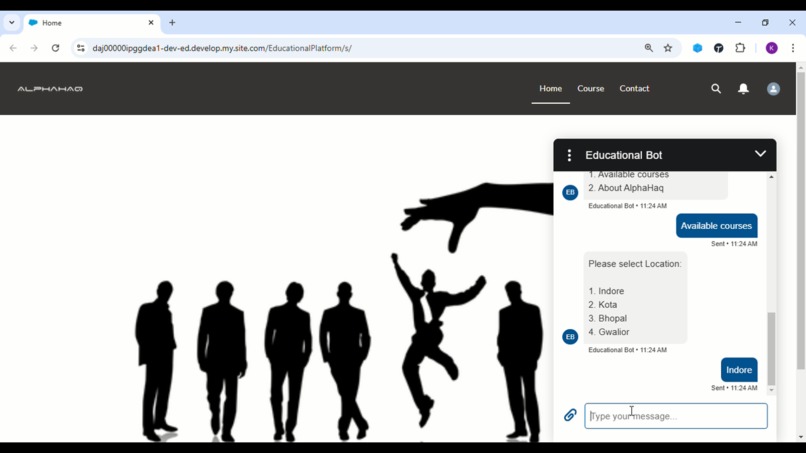The height and width of the screenshot is (453, 806).
Task: Restore down the browser window
Action: tap(765, 23)
